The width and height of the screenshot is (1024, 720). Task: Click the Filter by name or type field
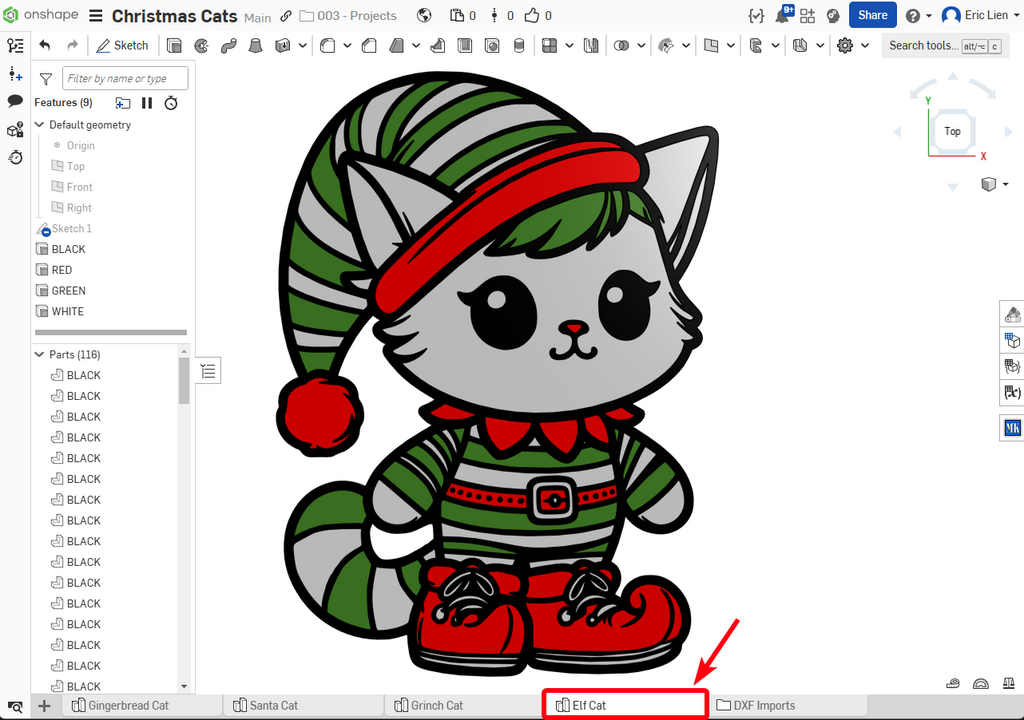click(125, 78)
